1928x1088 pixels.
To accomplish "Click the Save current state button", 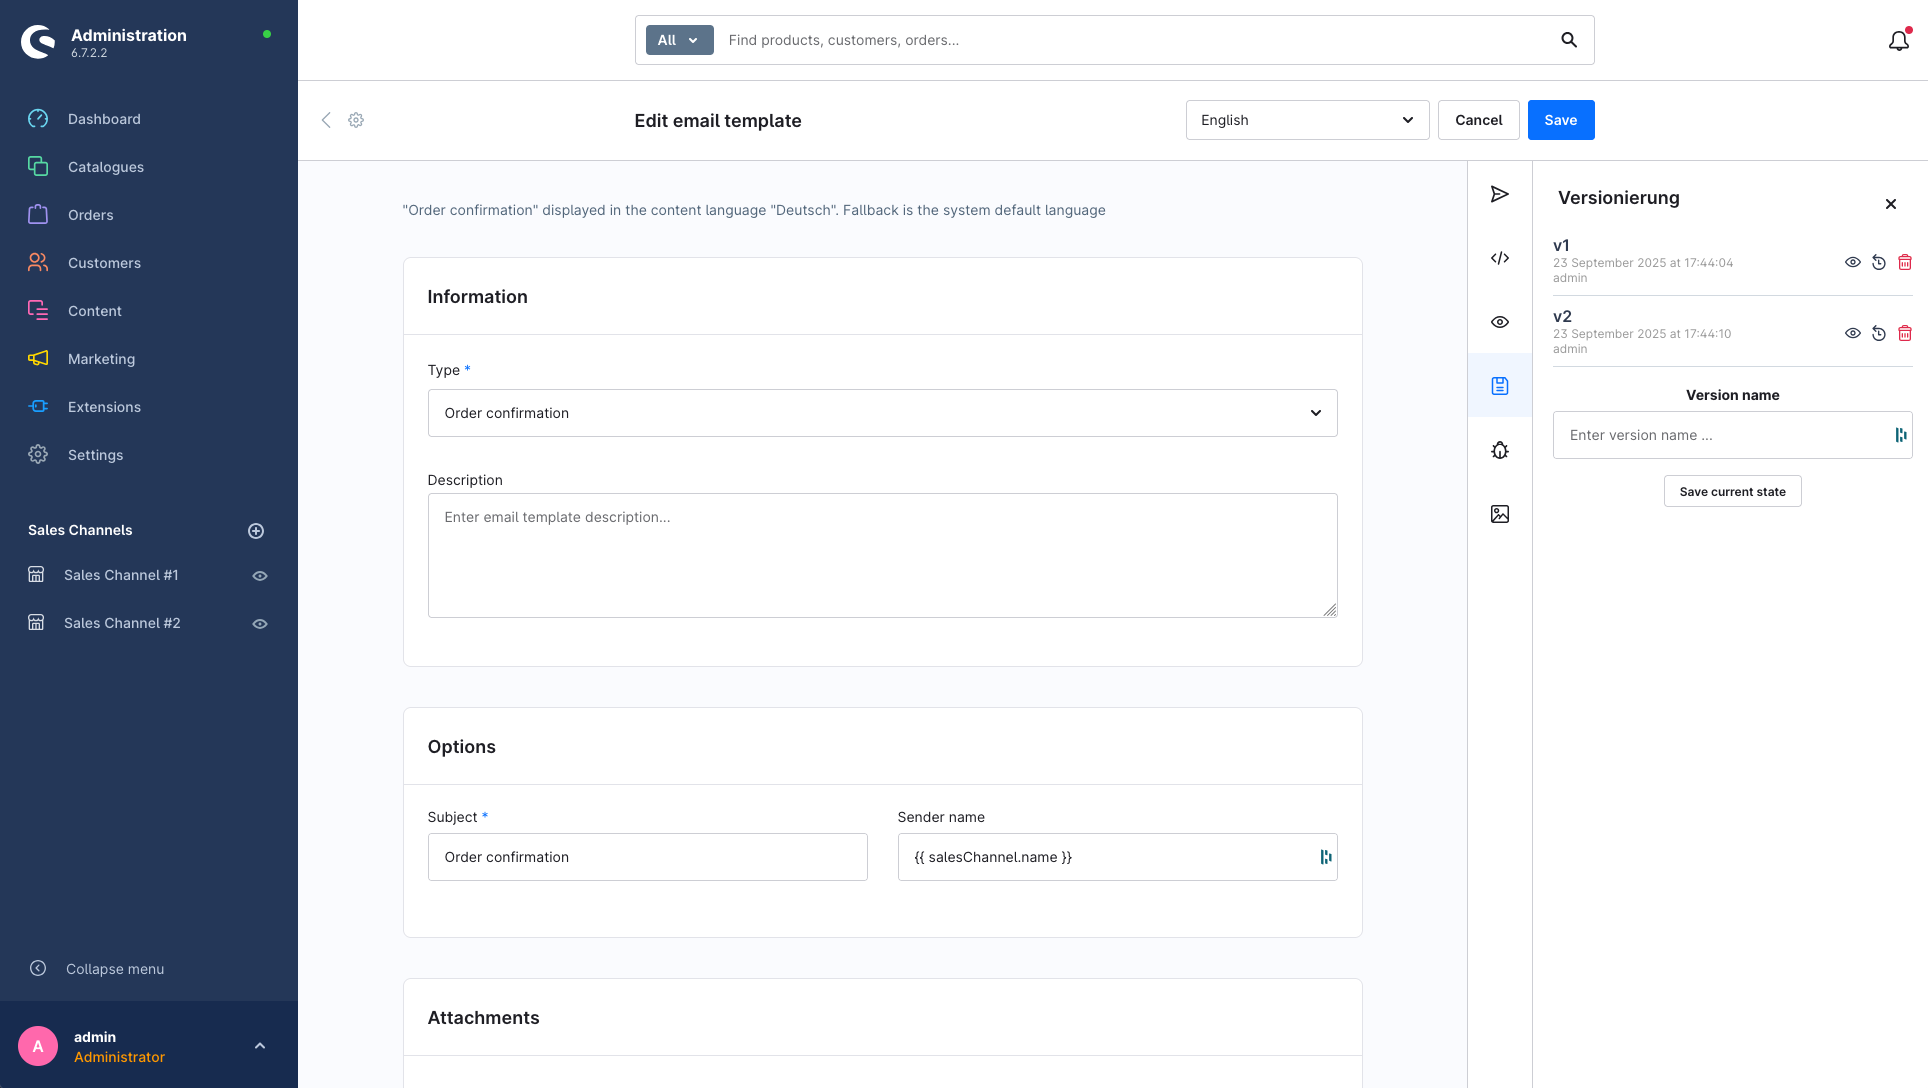I will coord(1732,491).
